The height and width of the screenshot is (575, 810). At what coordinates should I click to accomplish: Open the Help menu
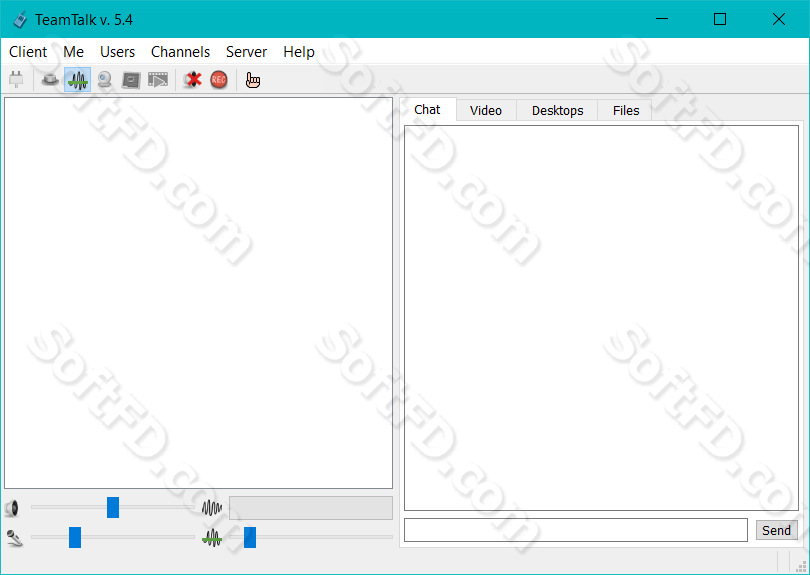299,52
